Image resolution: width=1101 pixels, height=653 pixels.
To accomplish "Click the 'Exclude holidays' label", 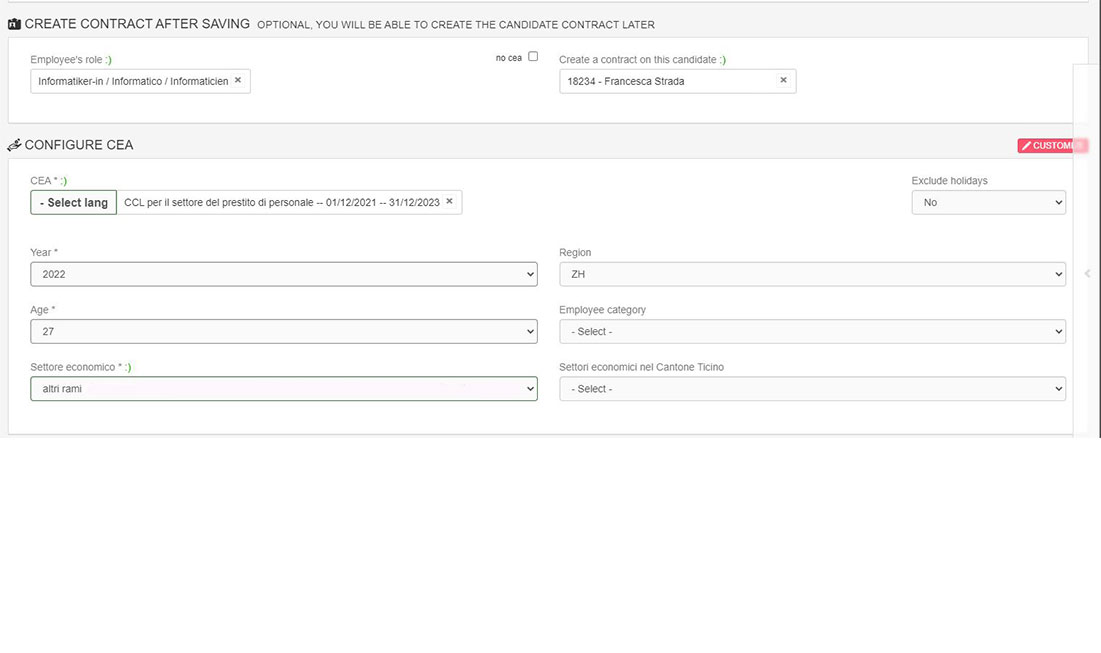I will (x=949, y=180).
